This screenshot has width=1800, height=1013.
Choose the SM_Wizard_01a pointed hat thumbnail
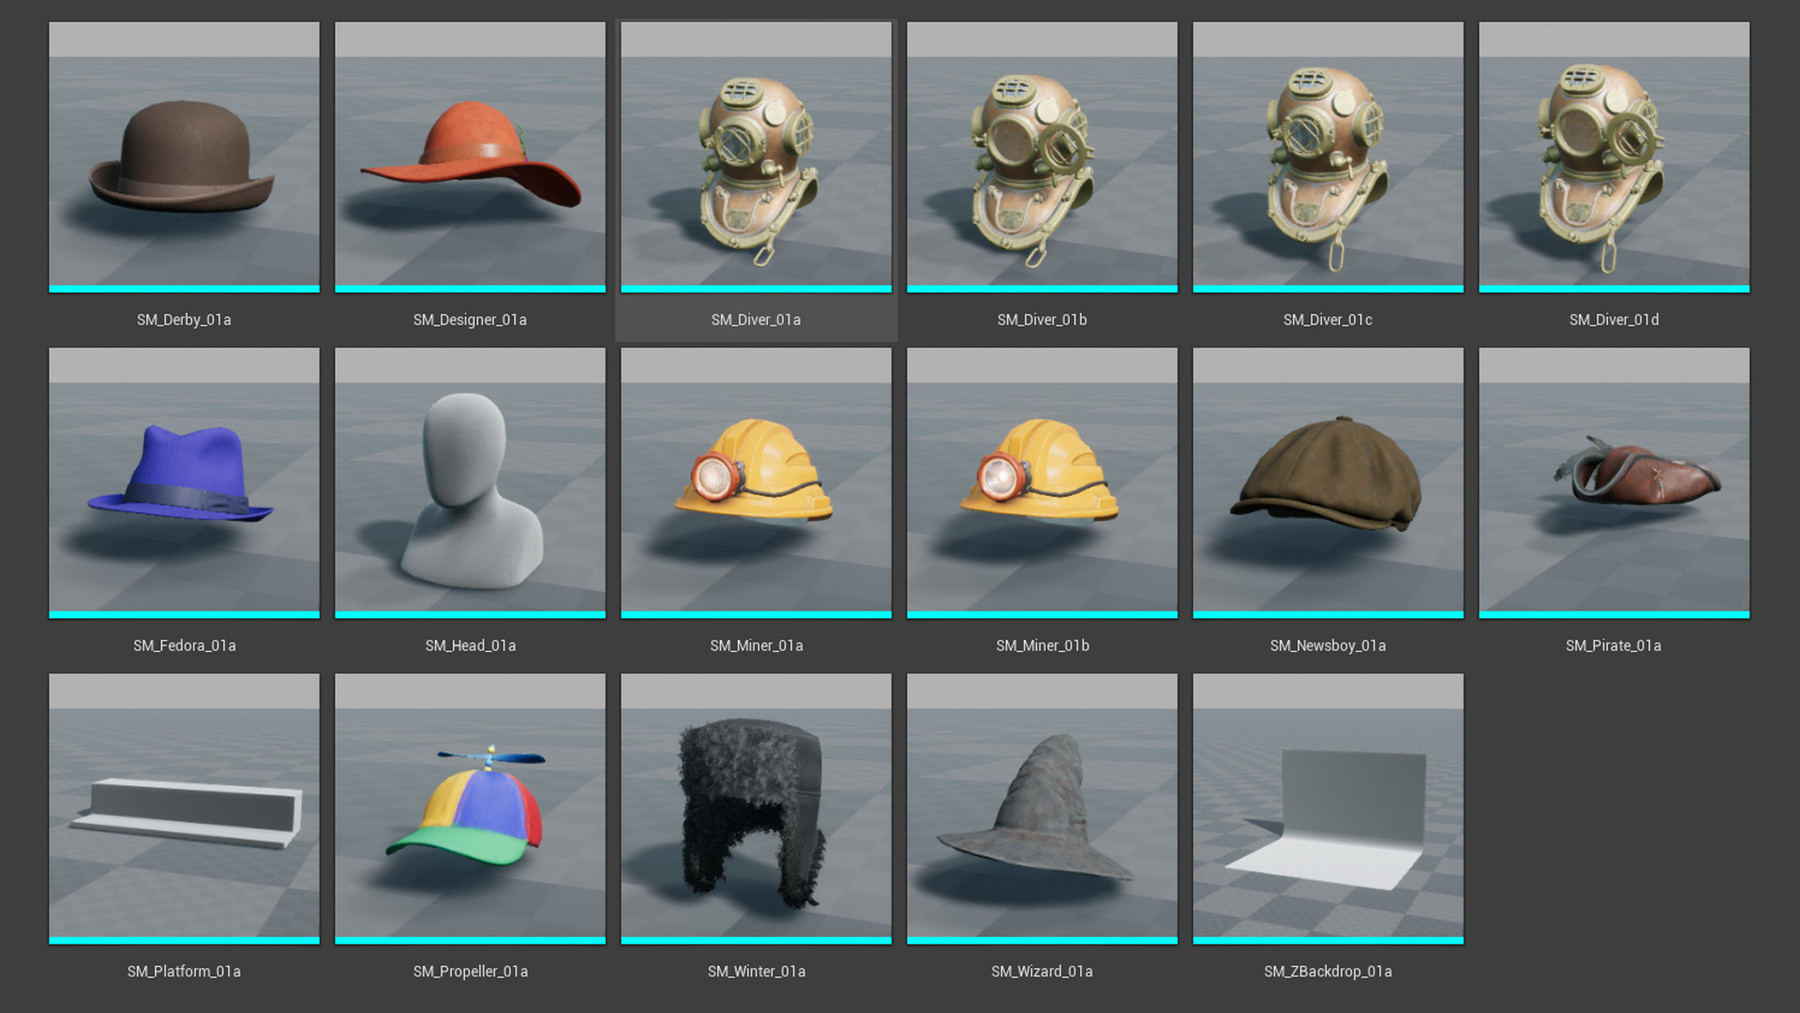1042,807
